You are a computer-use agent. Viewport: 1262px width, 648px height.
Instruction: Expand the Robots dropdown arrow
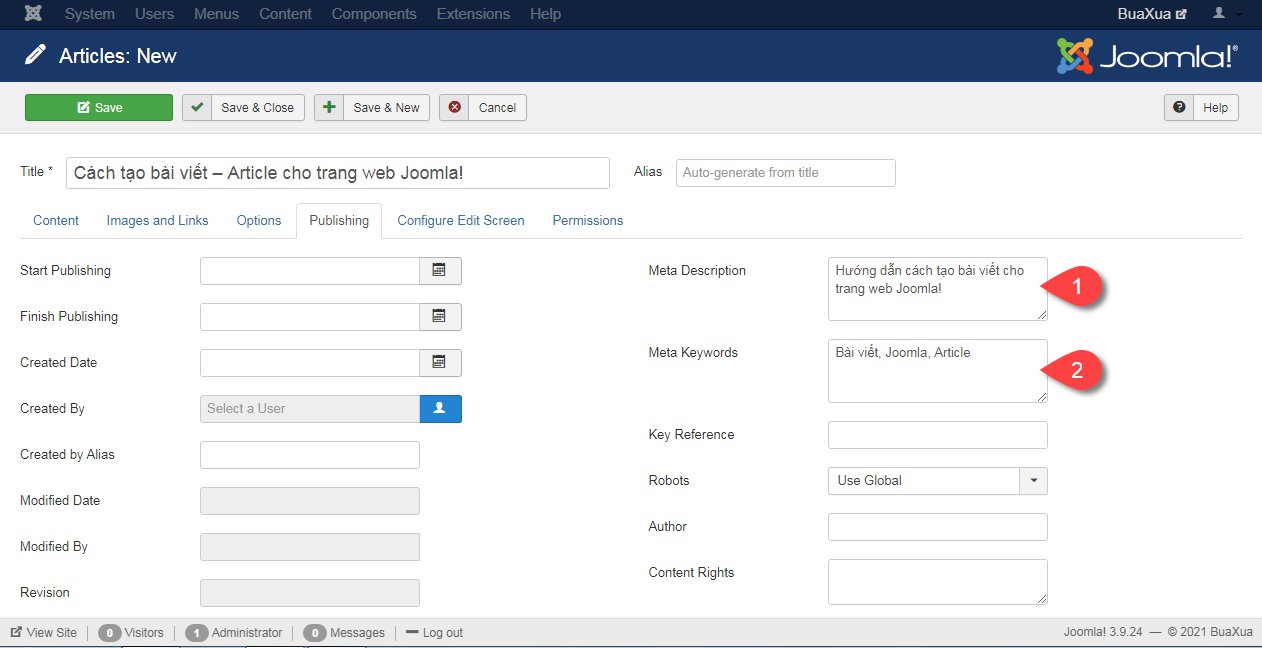[1033, 481]
